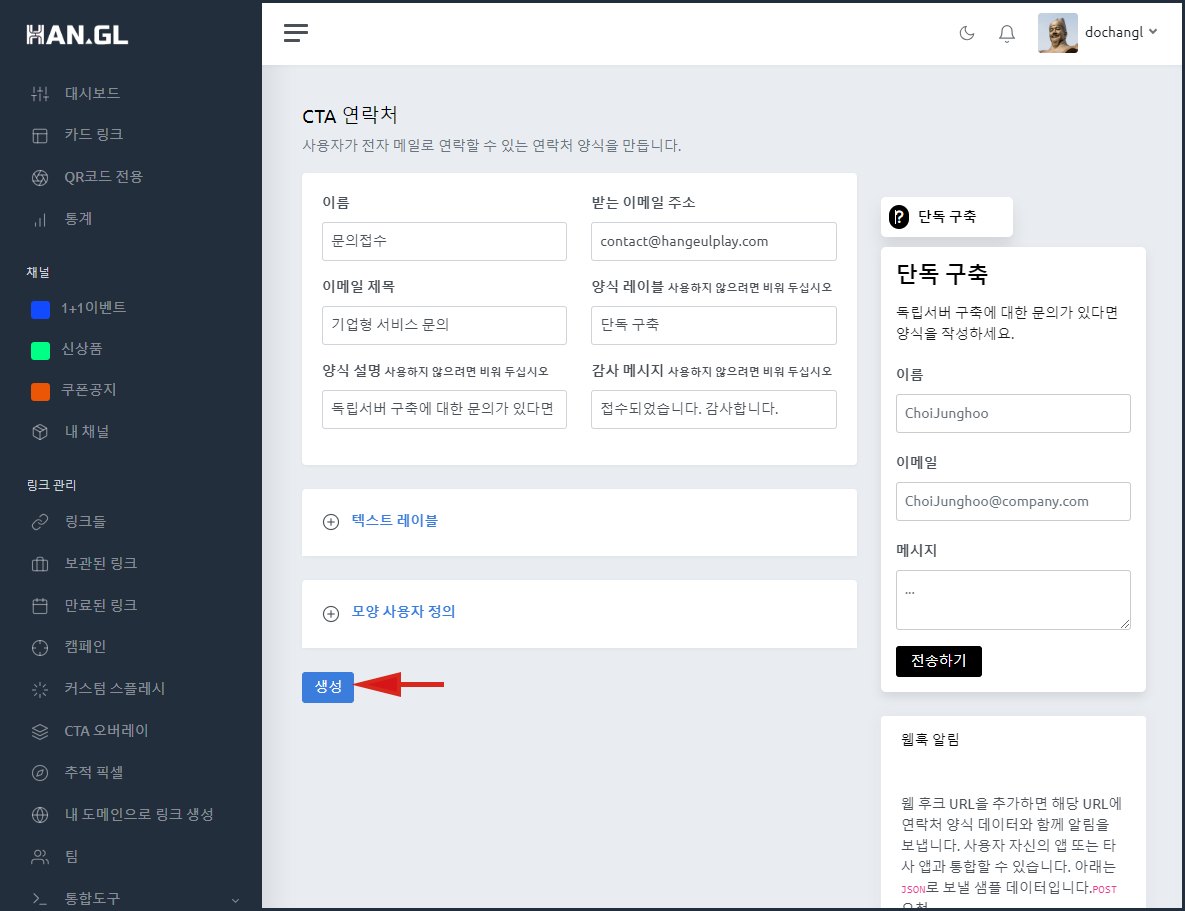Open 내 도메인으로 링크 생성 page
Screen dimensions: 1185x911
click(x=139, y=814)
